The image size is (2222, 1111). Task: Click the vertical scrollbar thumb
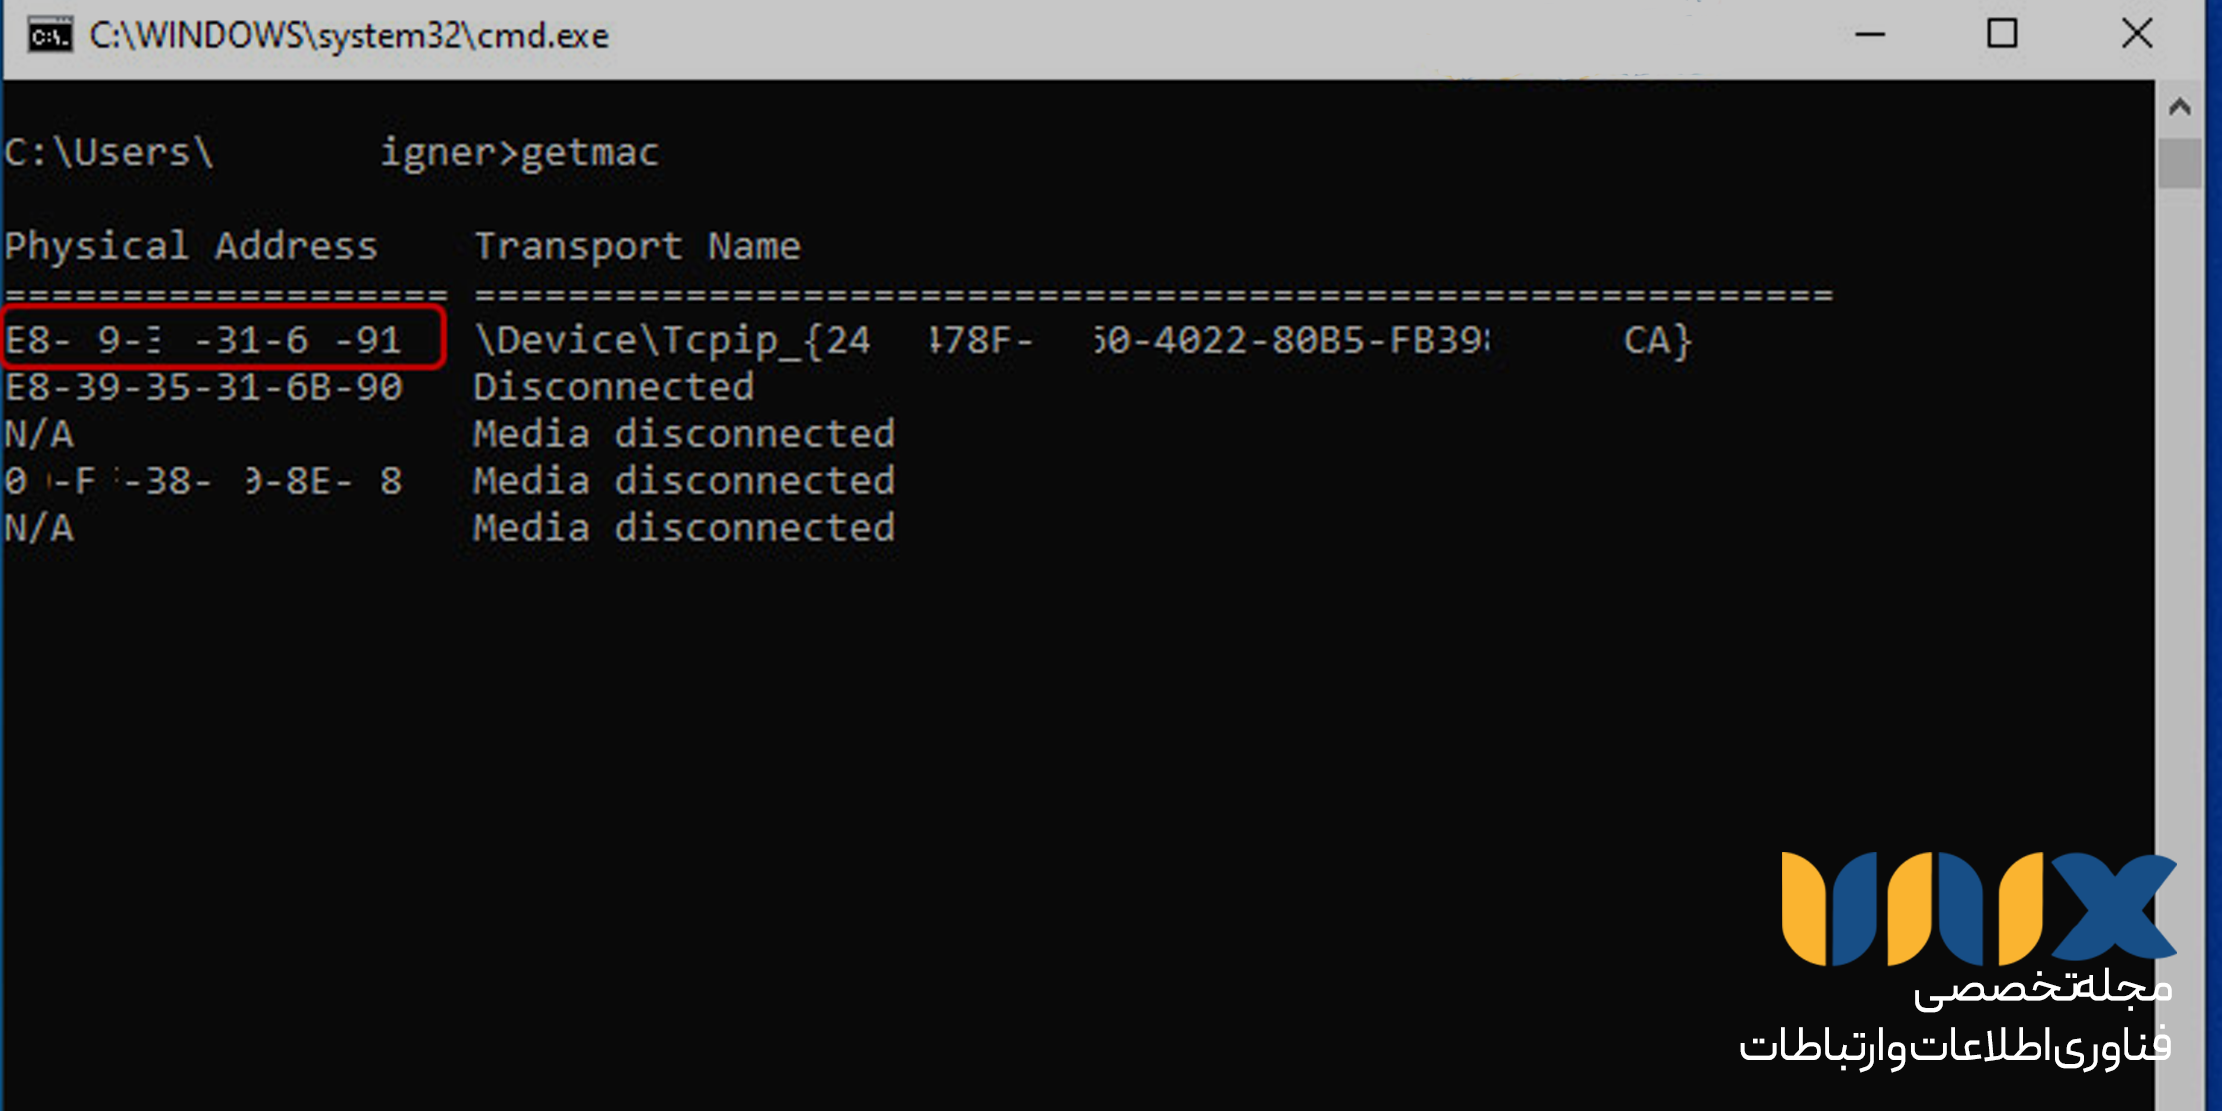[x=2180, y=163]
